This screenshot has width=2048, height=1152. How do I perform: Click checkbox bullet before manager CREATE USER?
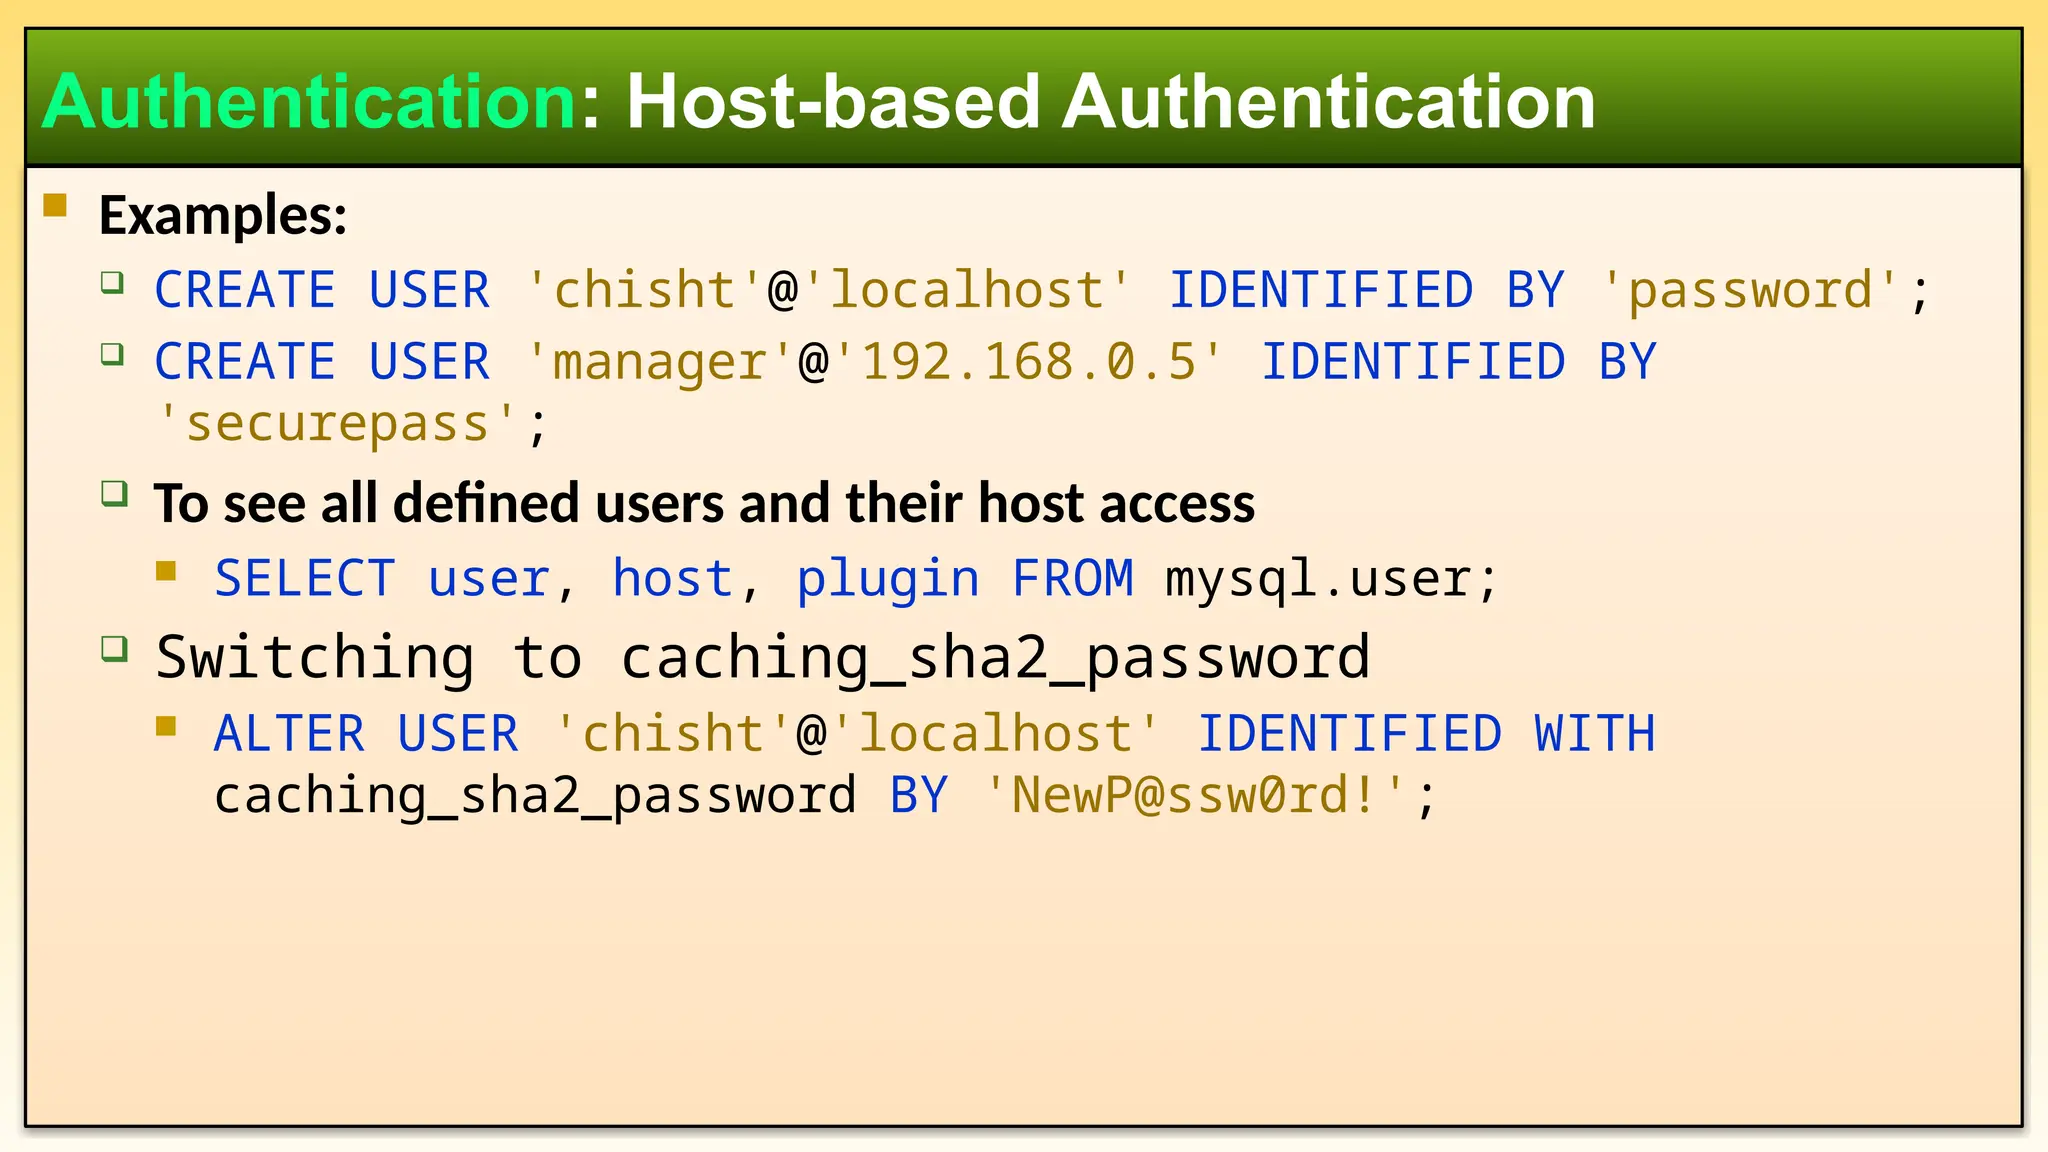coord(113,354)
